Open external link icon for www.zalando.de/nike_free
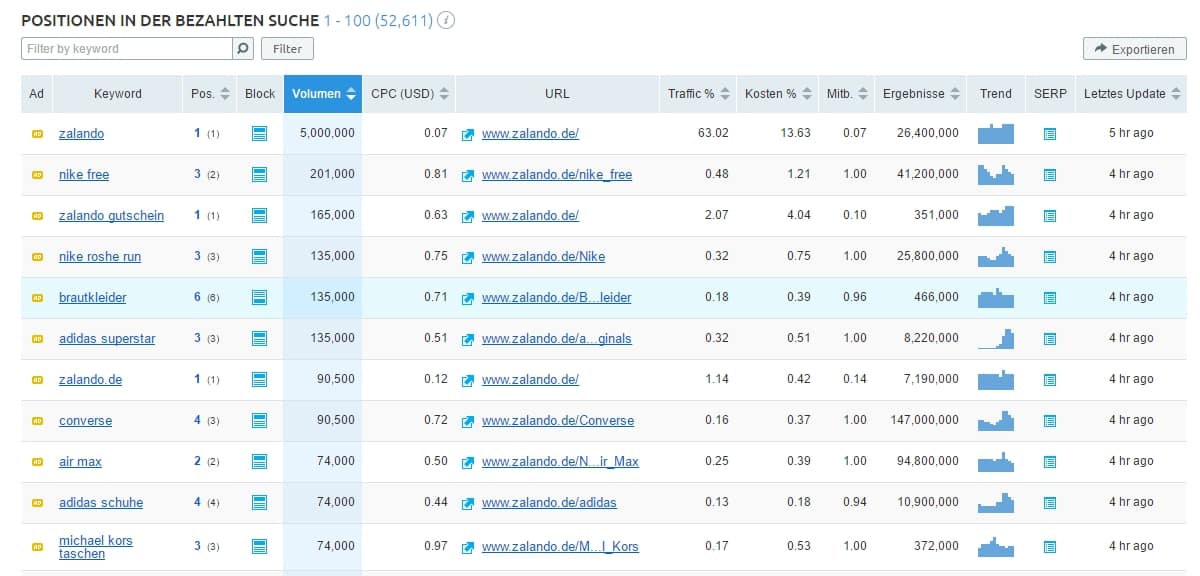Screen dimensions: 1200x576 467,175
